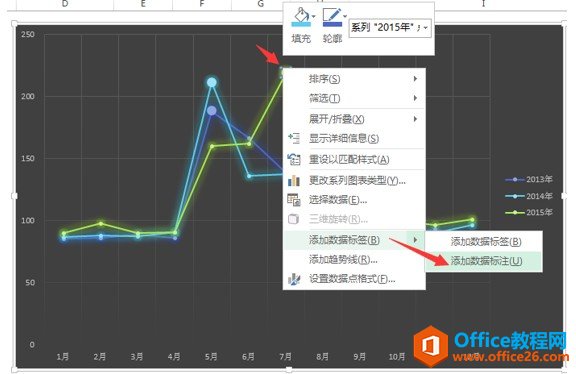Select 添加数据标签(B) in the submenu

coord(483,242)
